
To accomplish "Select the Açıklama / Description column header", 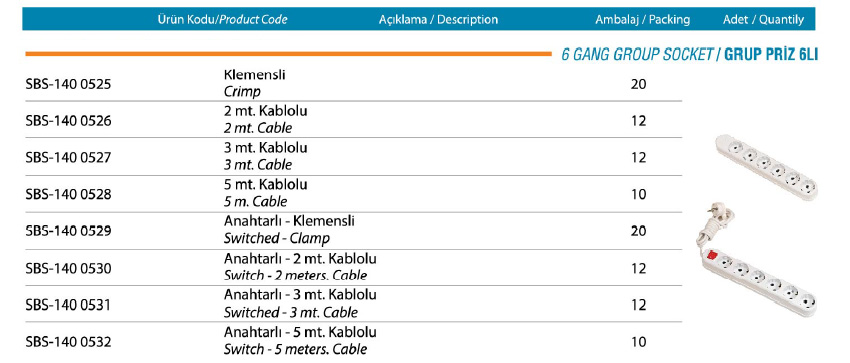I will click(x=438, y=20).
